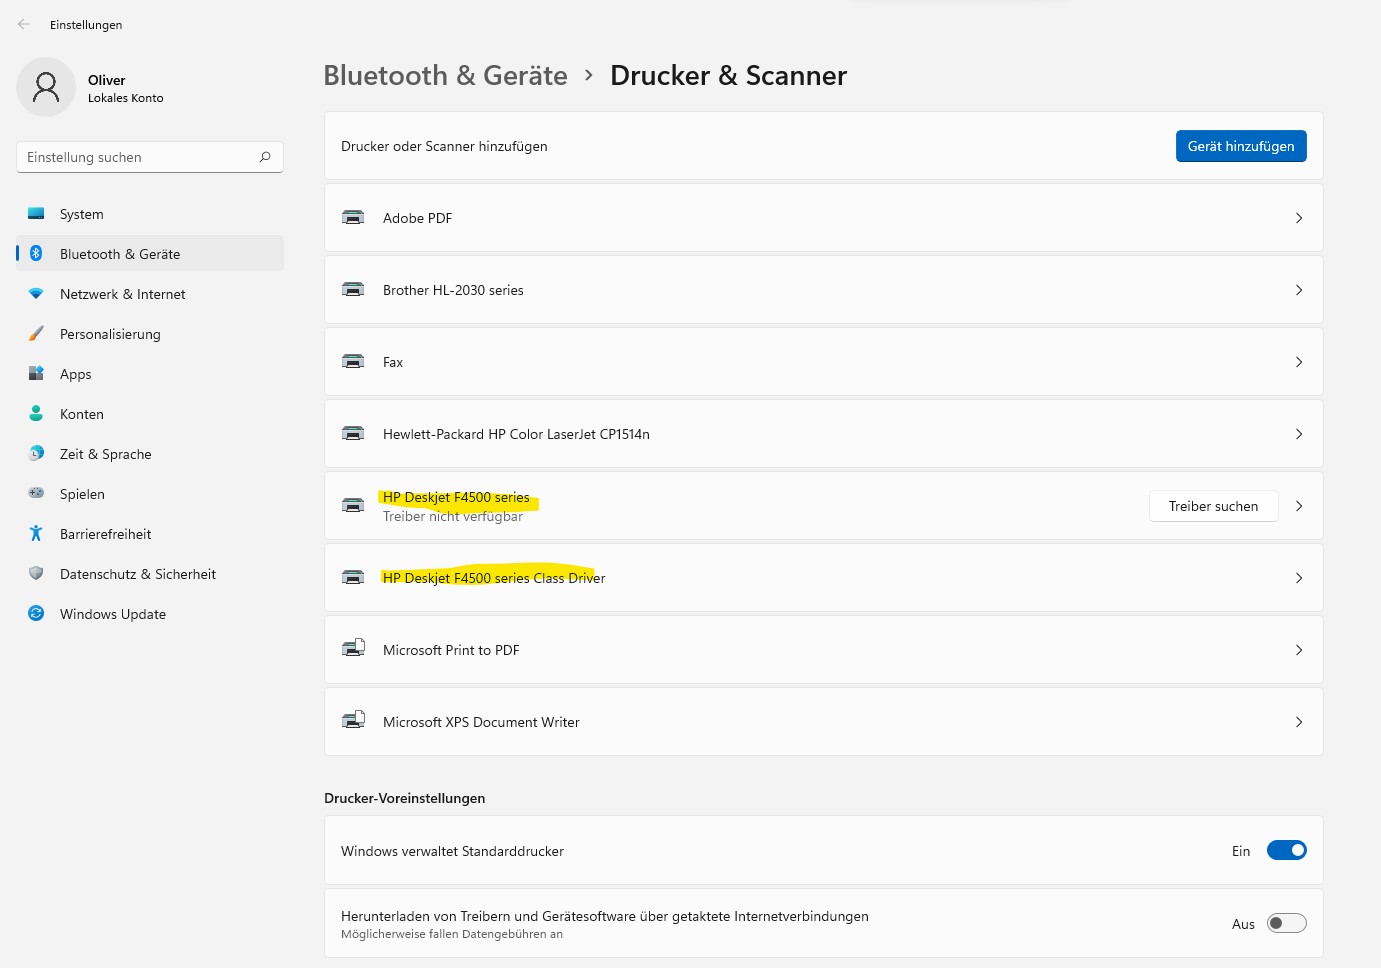Click the Bluetooth icon in the sidebar
1381x968 pixels.
coord(36,254)
